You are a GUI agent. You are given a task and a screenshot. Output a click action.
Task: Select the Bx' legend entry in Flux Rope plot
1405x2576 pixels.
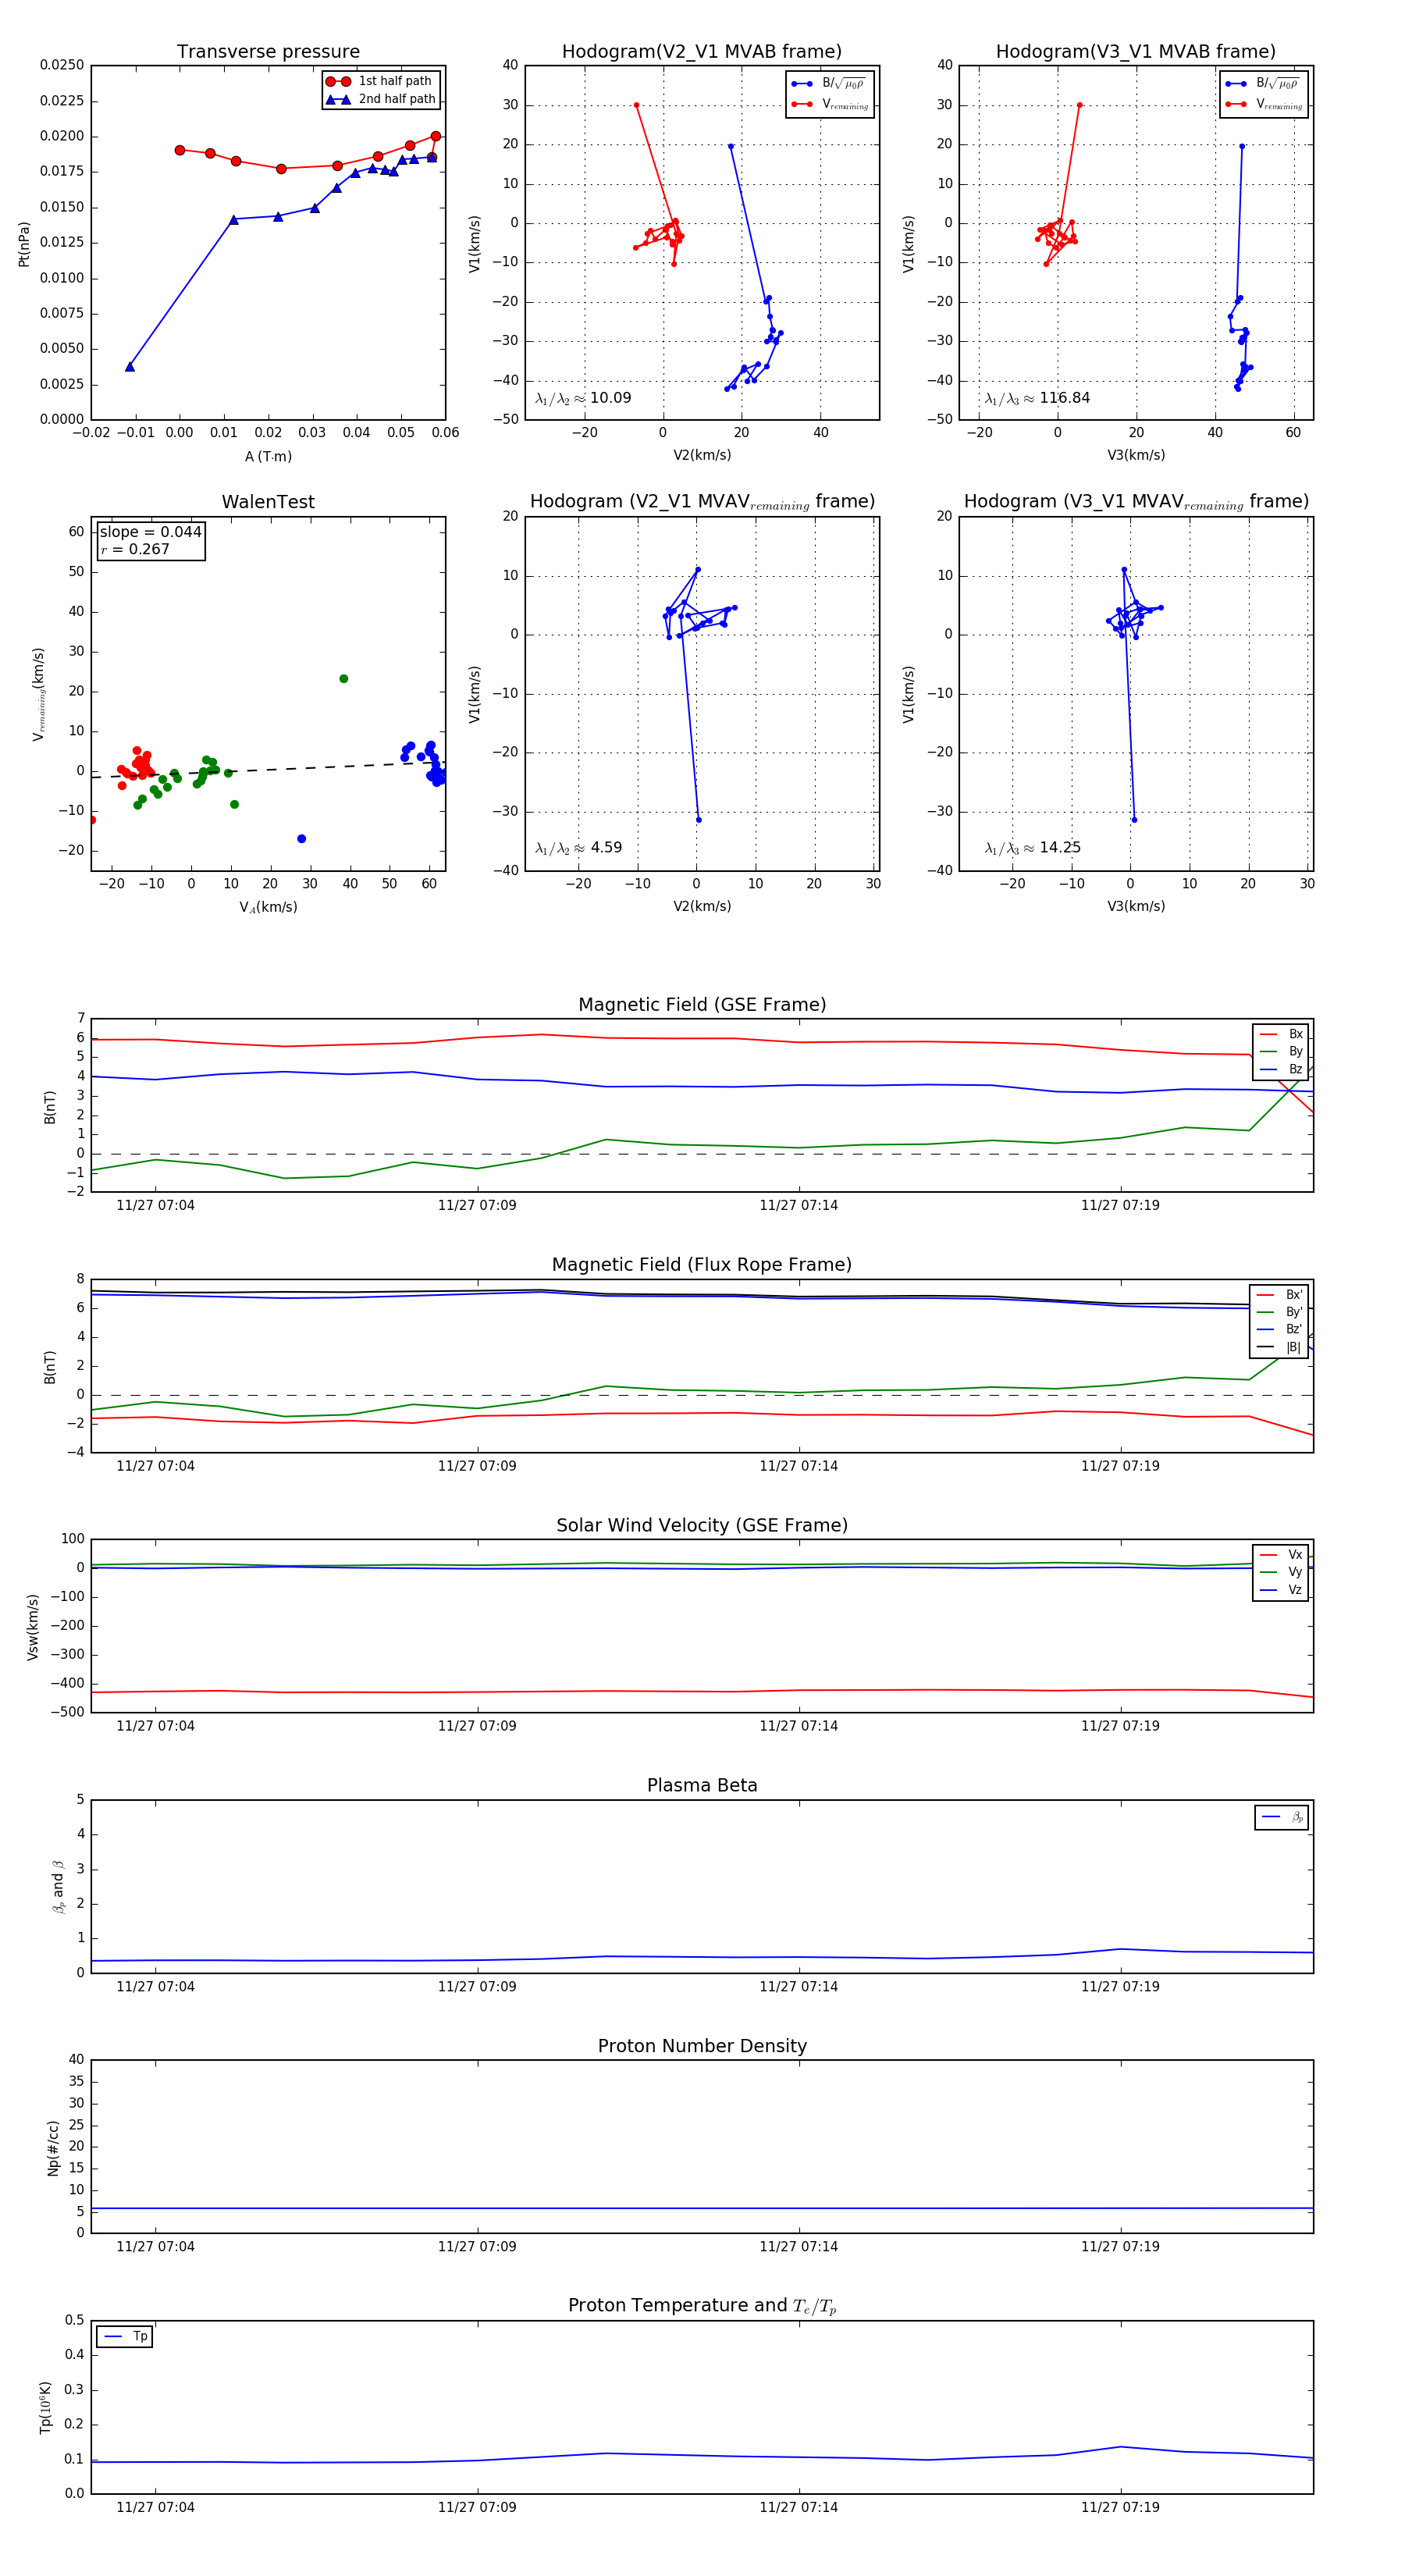pos(1279,1295)
